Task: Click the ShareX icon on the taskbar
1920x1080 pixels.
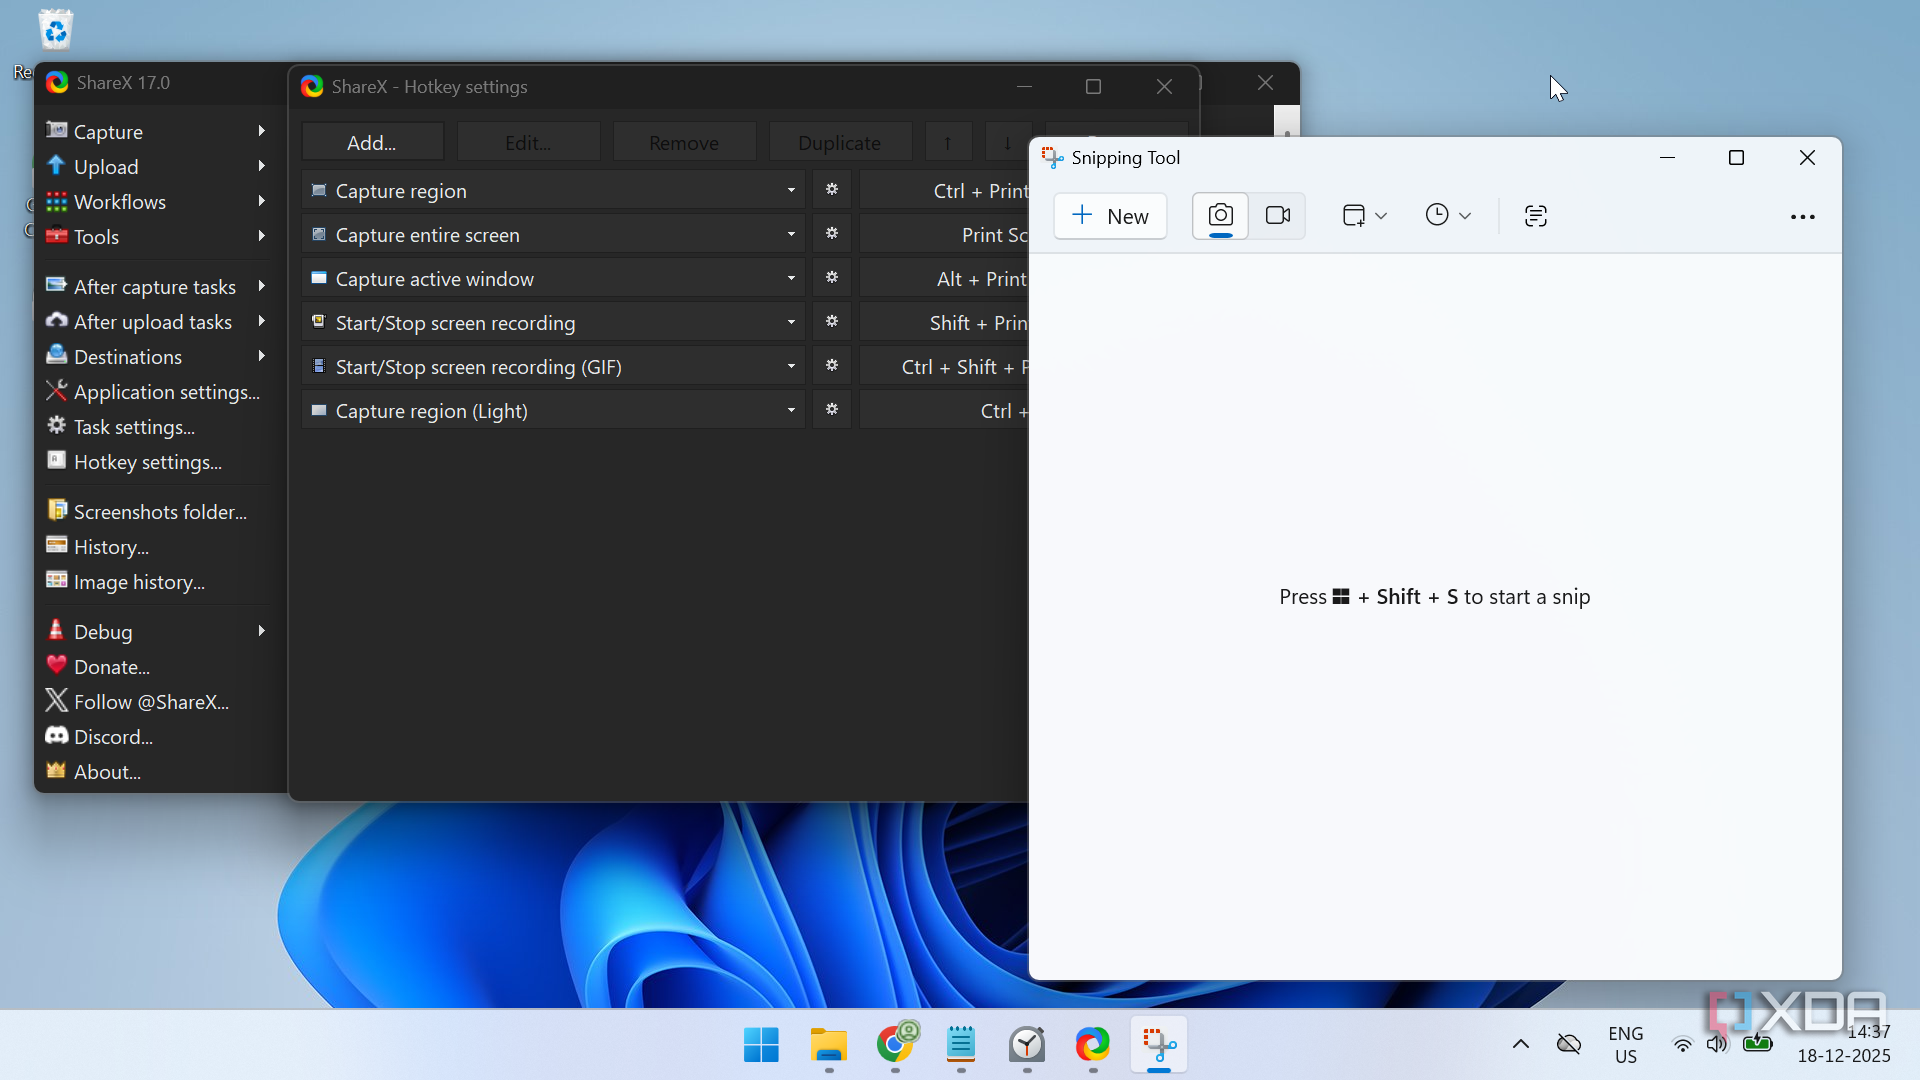Action: pyautogui.click(x=1092, y=1045)
